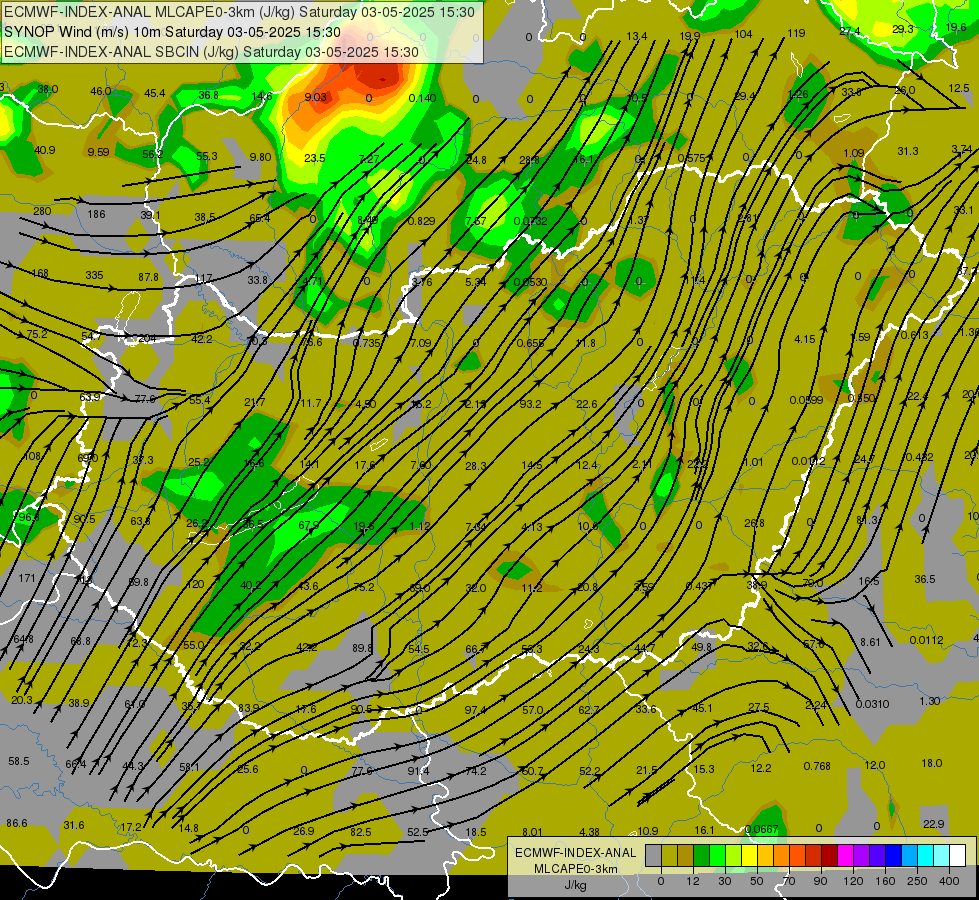Click the map value '22.9'
Screen dimensions: 979x900
coord(933,824)
